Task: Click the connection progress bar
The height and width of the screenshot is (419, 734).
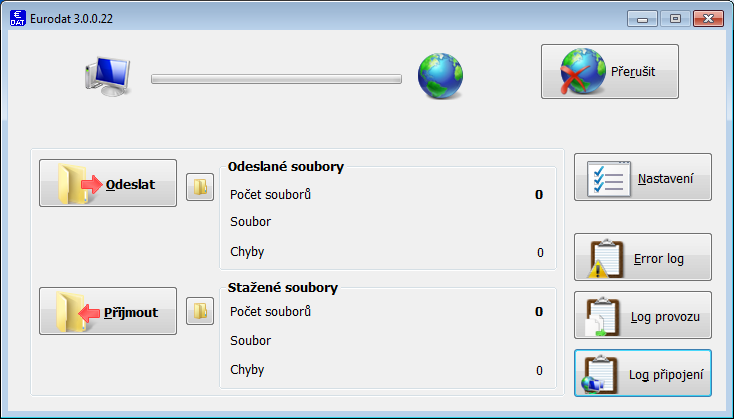Action: click(x=276, y=79)
